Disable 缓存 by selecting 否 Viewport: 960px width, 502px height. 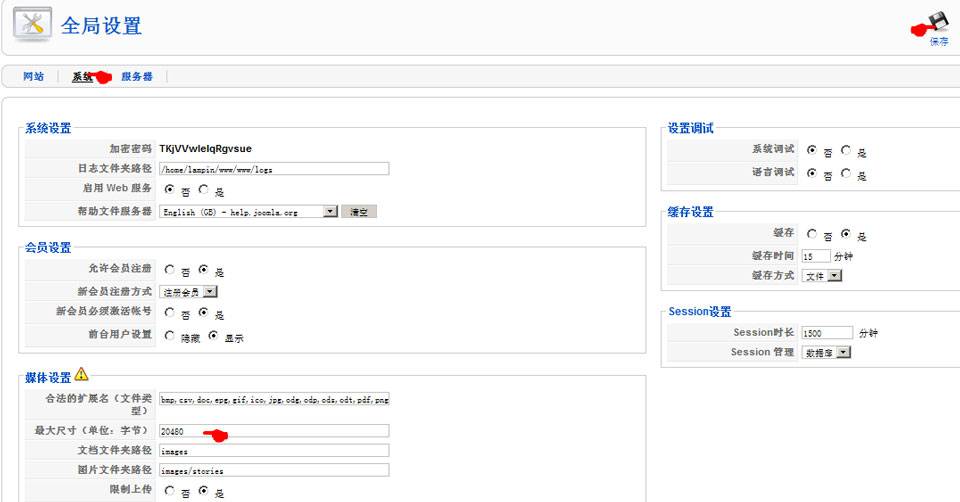pyautogui.click(x=812, y=234)
